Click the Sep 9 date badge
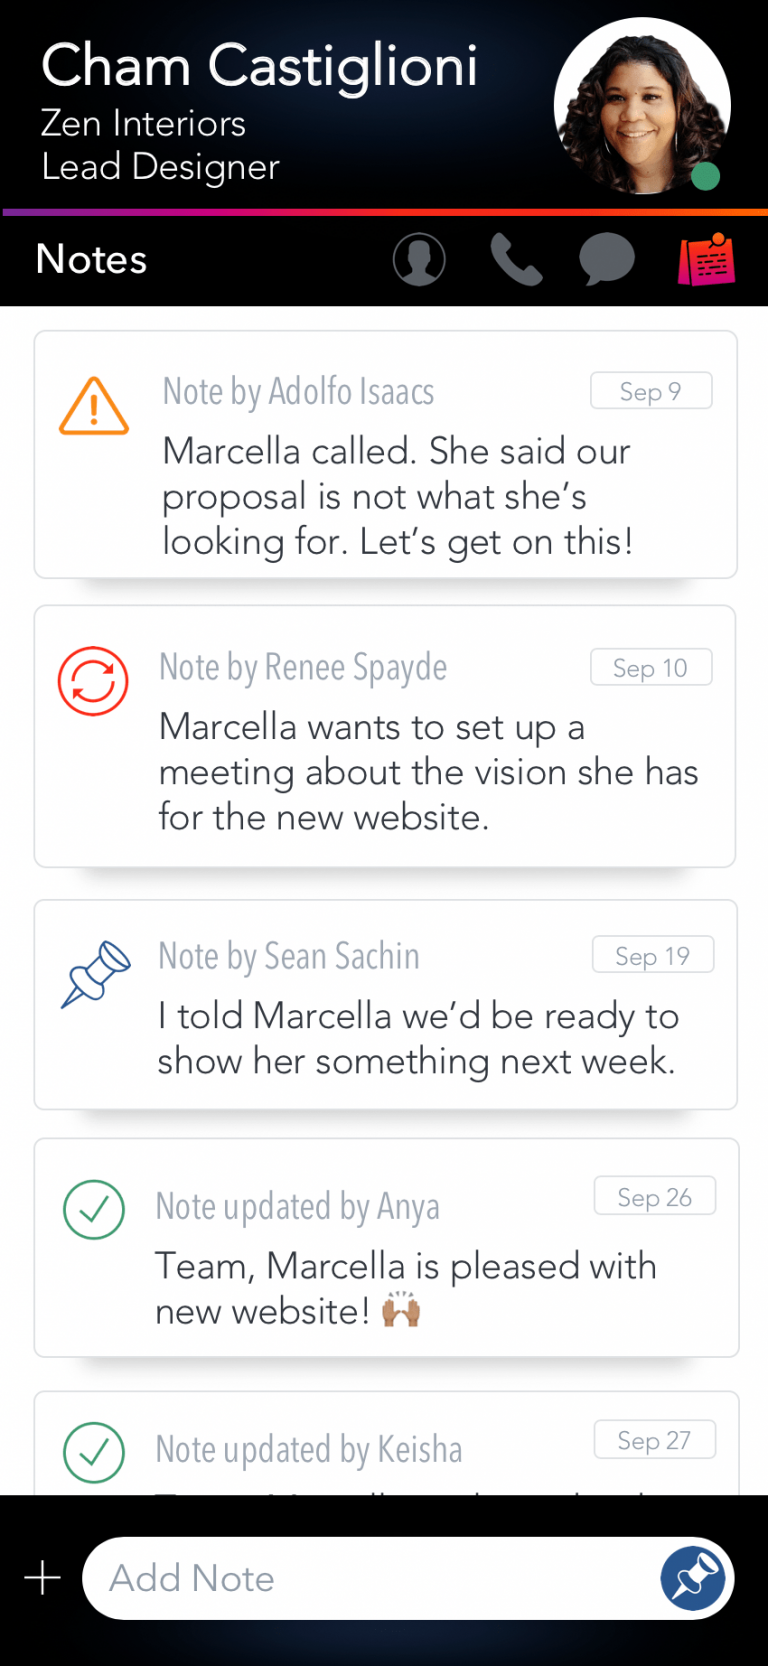This screenshot has width=768, height=1666. point(651,391)
